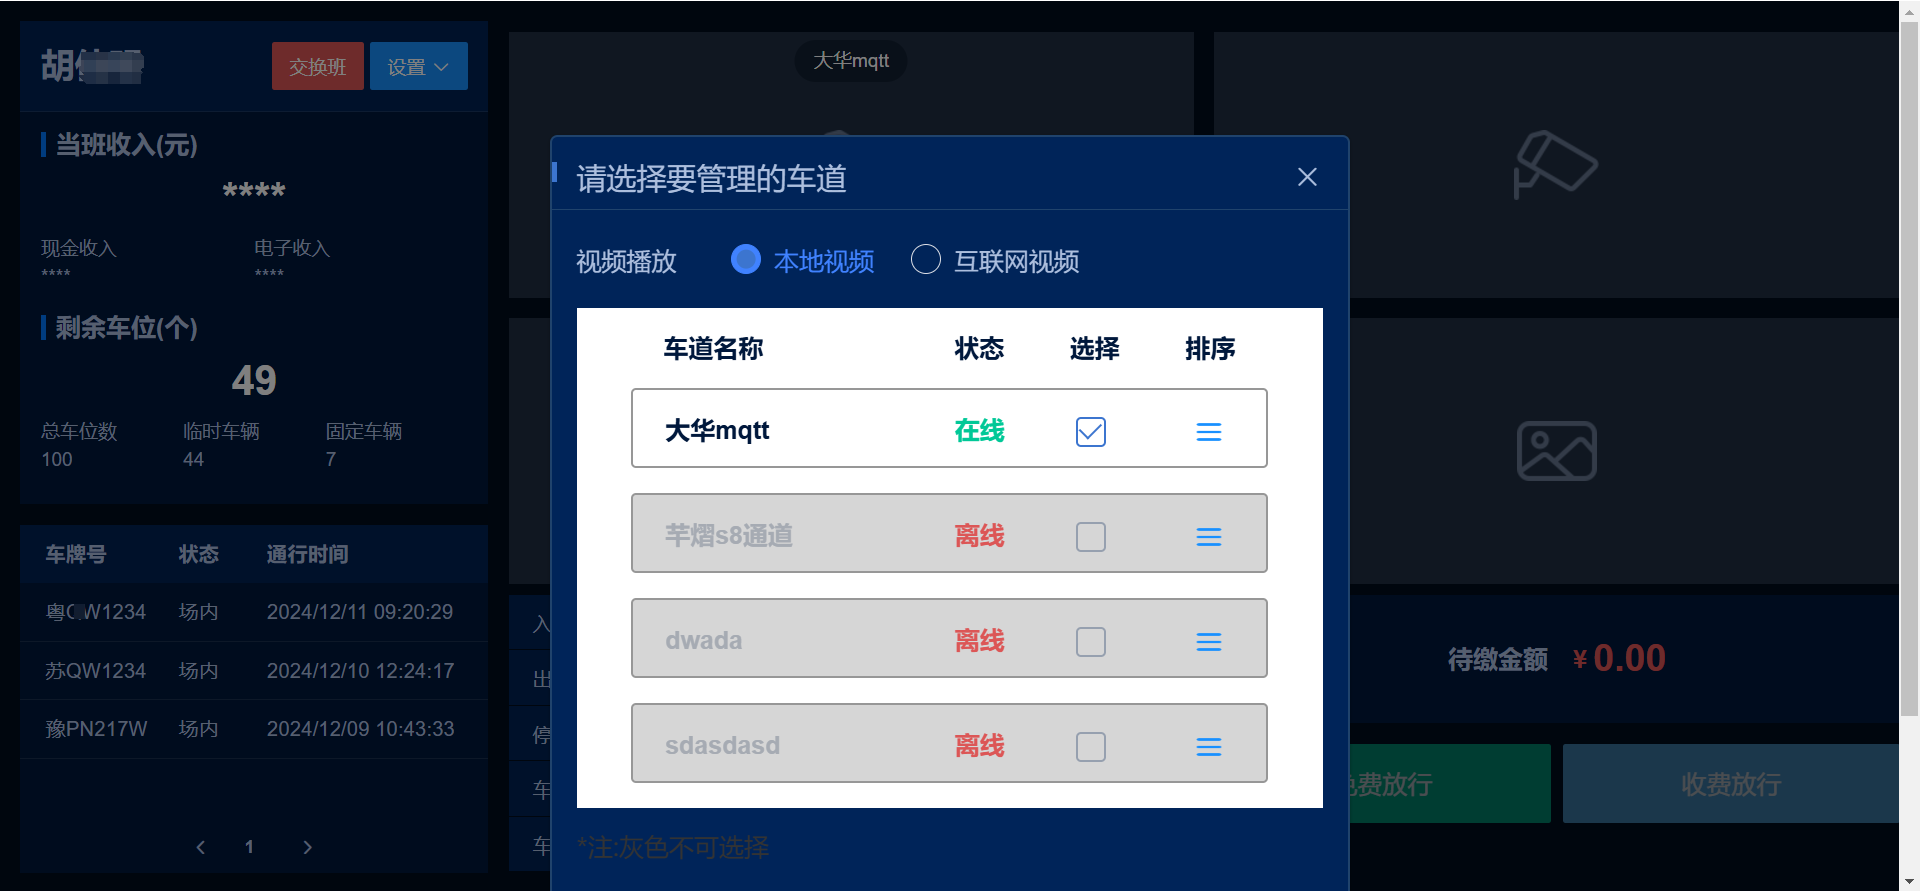The height and width of the screenshot is (891, 1920).
Task: Go to next page of vehicle list
Action: point(307,847)
